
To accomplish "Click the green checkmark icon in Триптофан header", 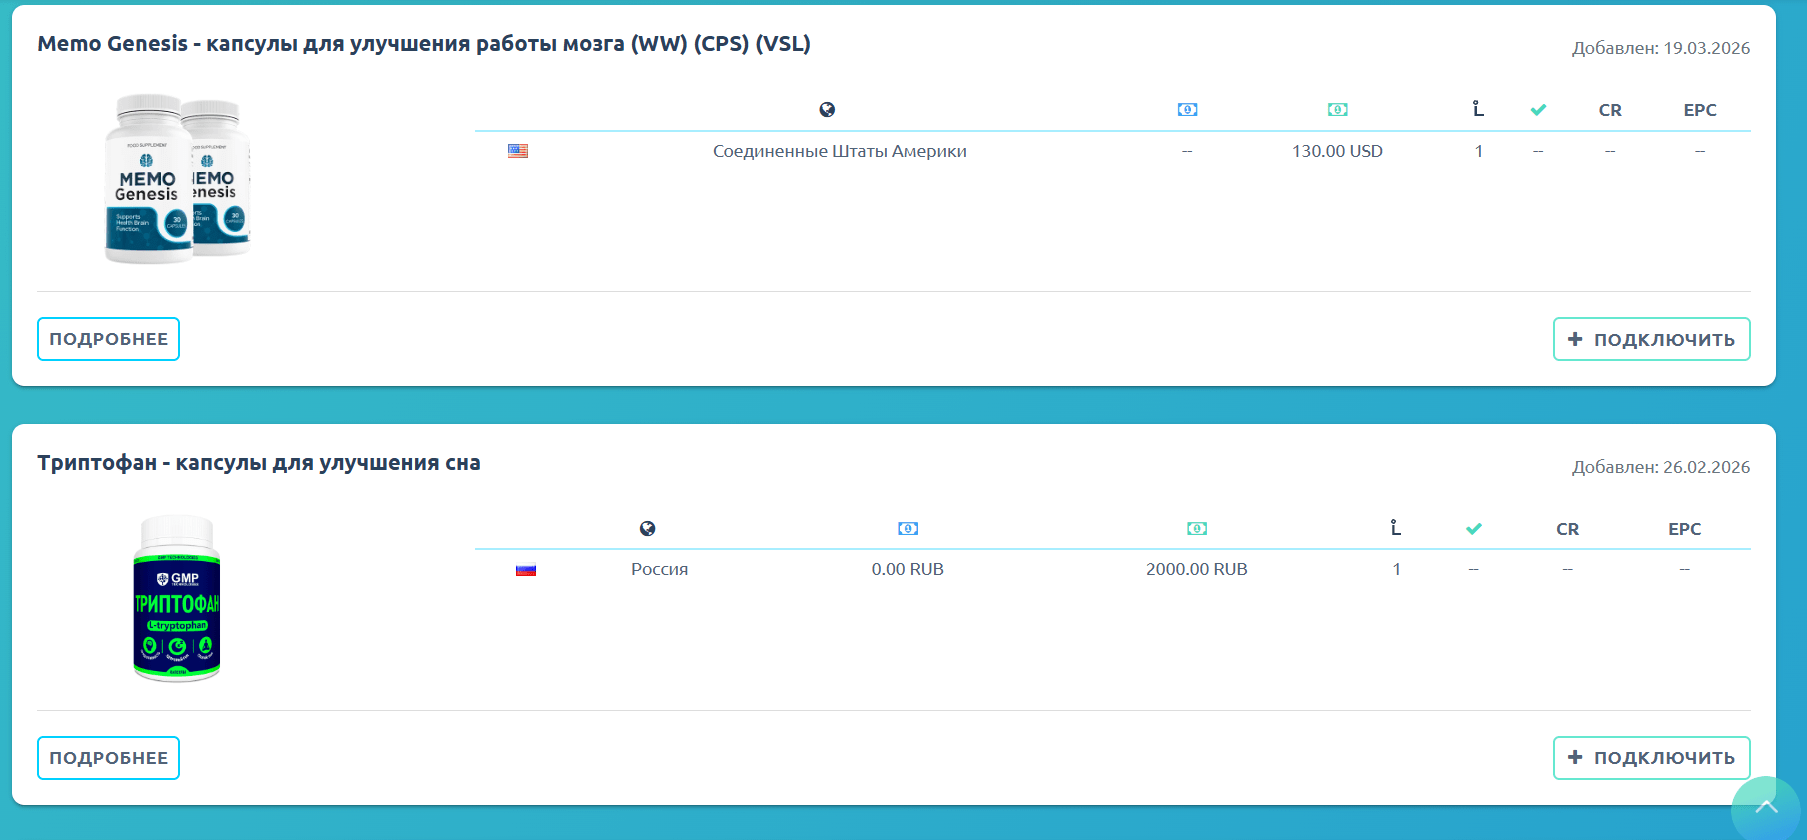I will pyautogui.click(x=1474, y=529).
